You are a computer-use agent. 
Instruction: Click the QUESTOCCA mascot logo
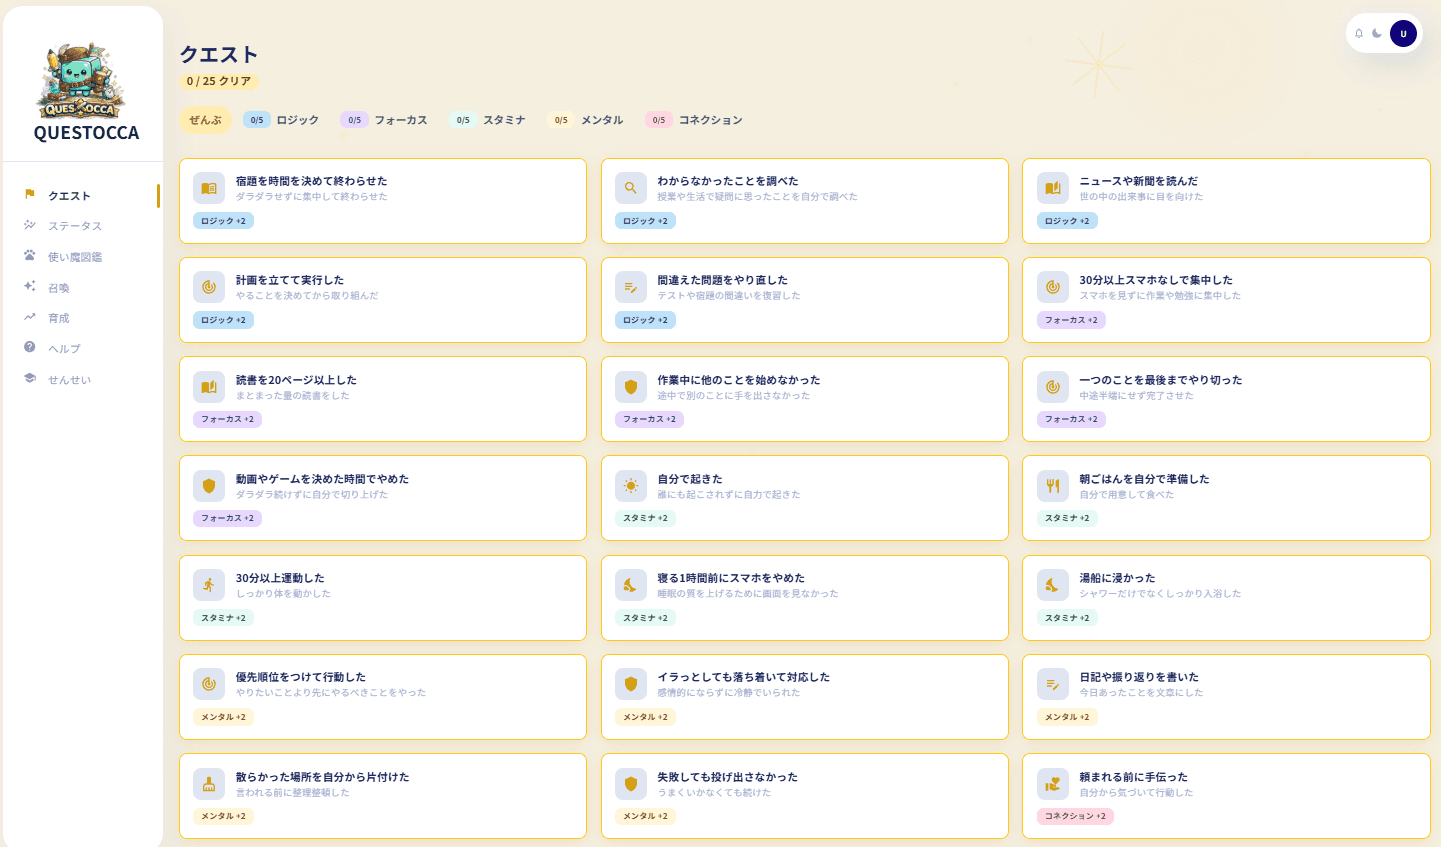[81, 82]
